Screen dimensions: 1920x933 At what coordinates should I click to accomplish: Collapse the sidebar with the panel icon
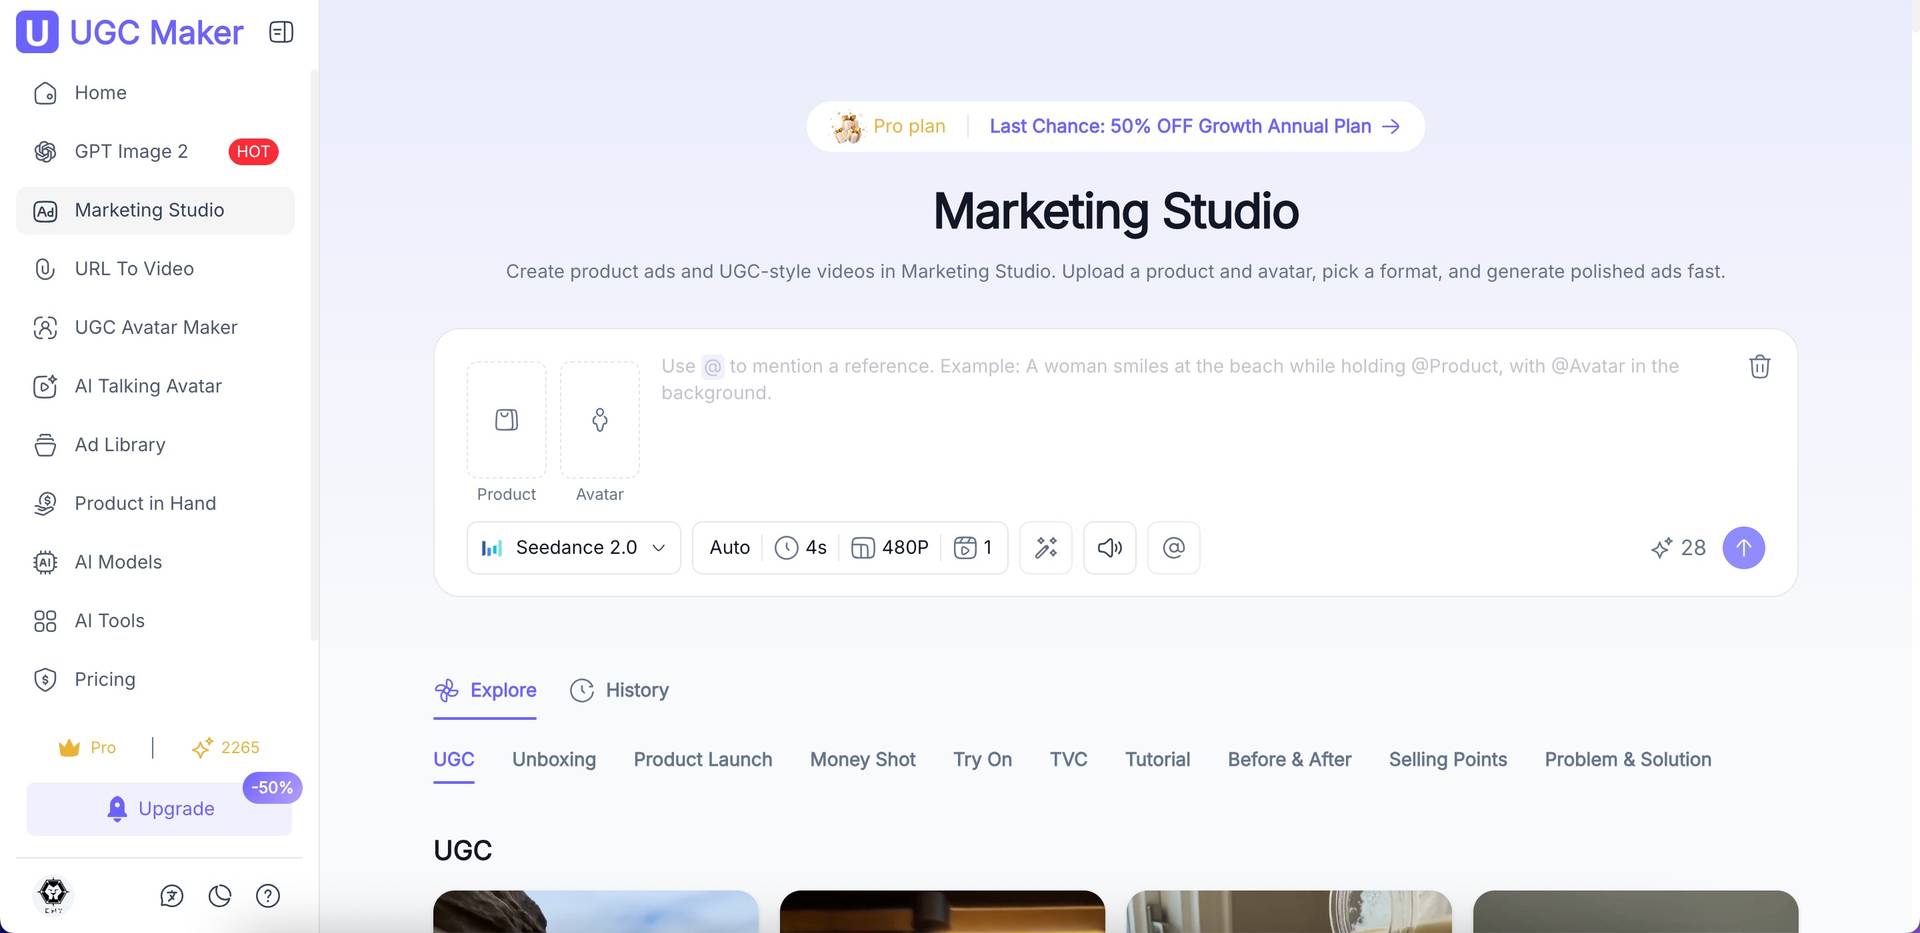point(281,32)
